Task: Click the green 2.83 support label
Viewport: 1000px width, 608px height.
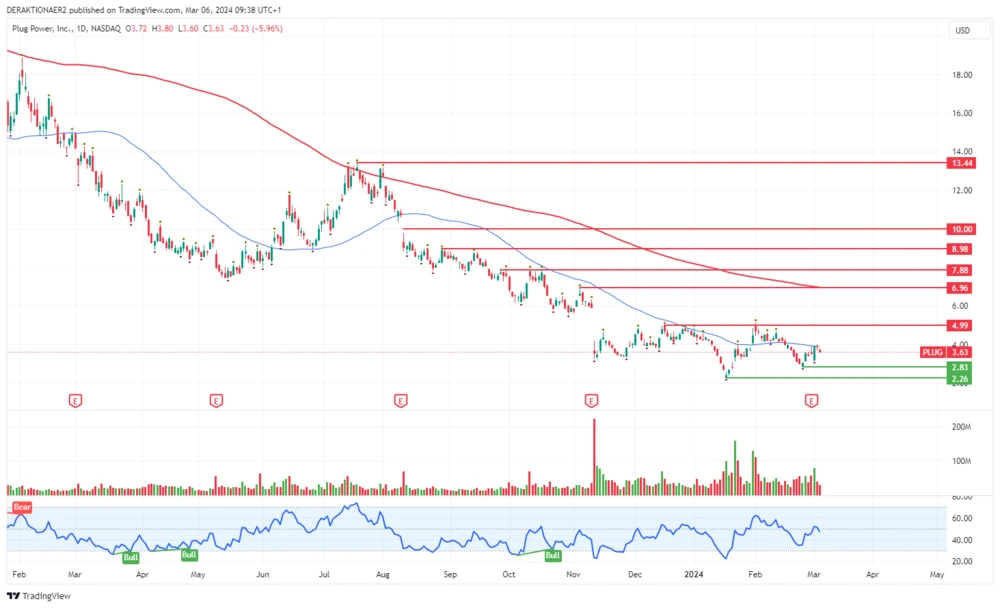Action: (x=960, y=367)
